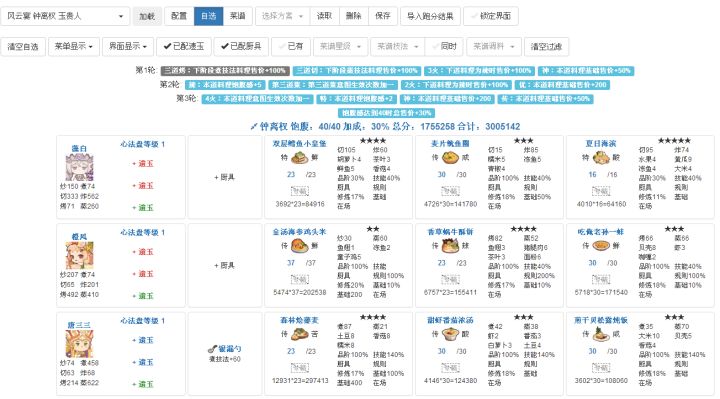Click + 厨具 in the 蓝白 row
This screenshot has width=720, height=399.
(225, 177)
